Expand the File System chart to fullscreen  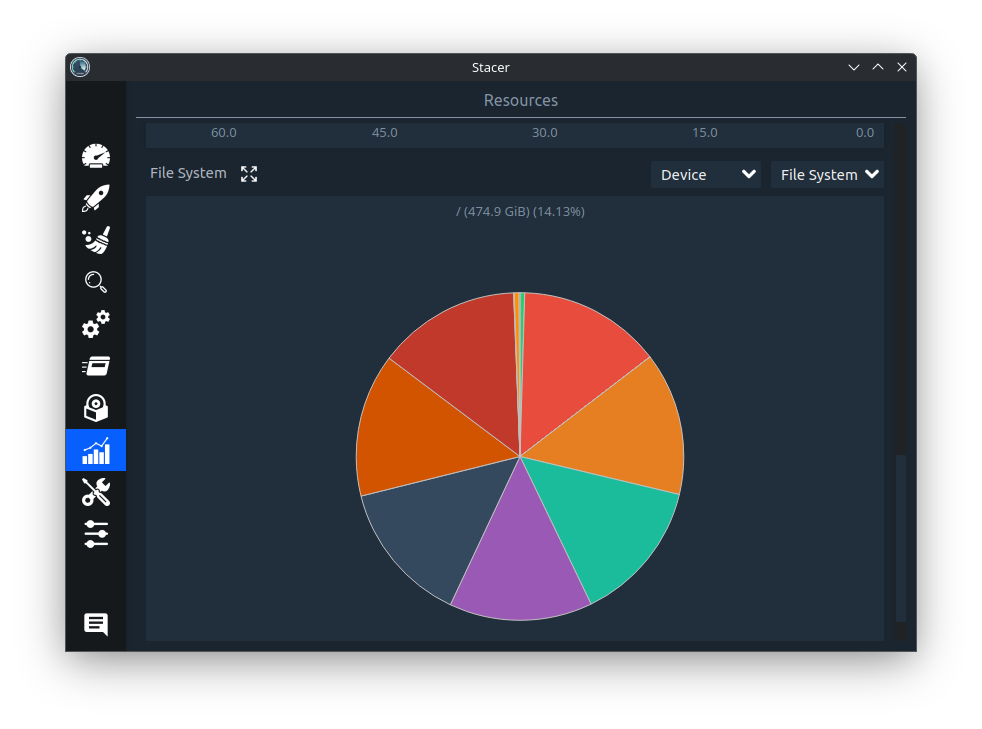tap(249, 174)
